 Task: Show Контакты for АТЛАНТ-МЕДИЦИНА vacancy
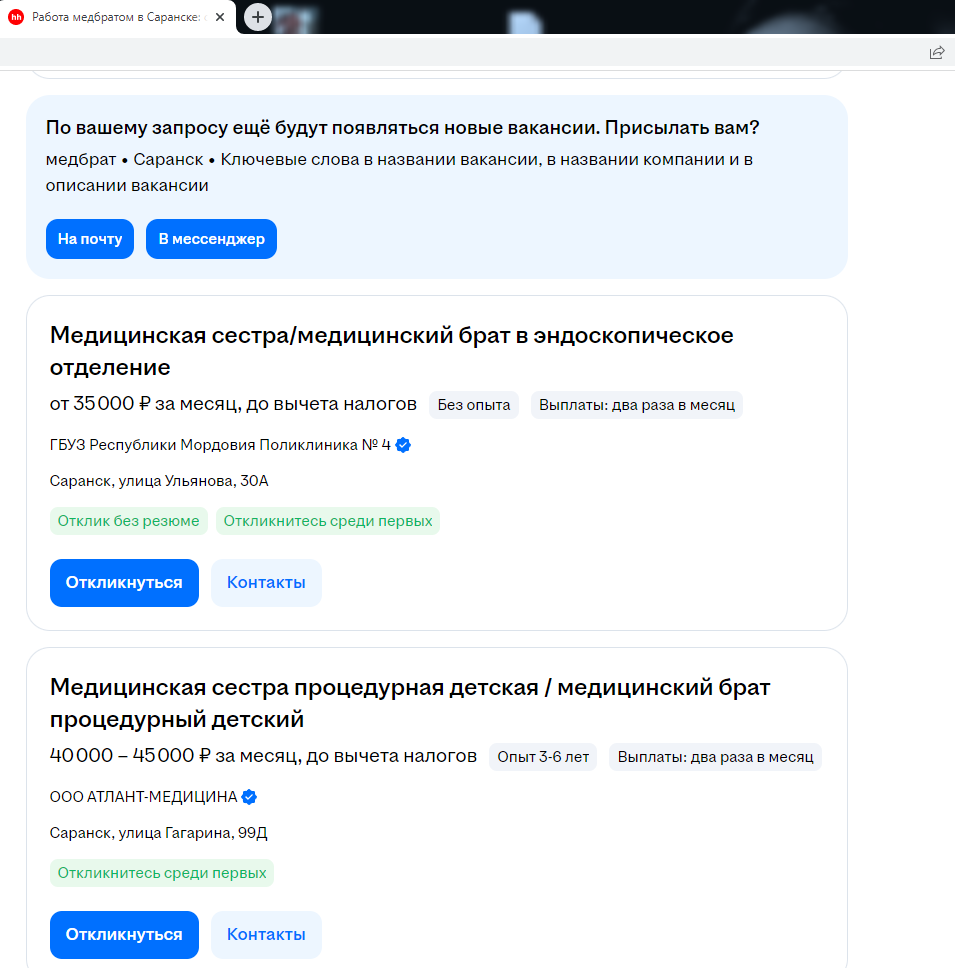266,935
